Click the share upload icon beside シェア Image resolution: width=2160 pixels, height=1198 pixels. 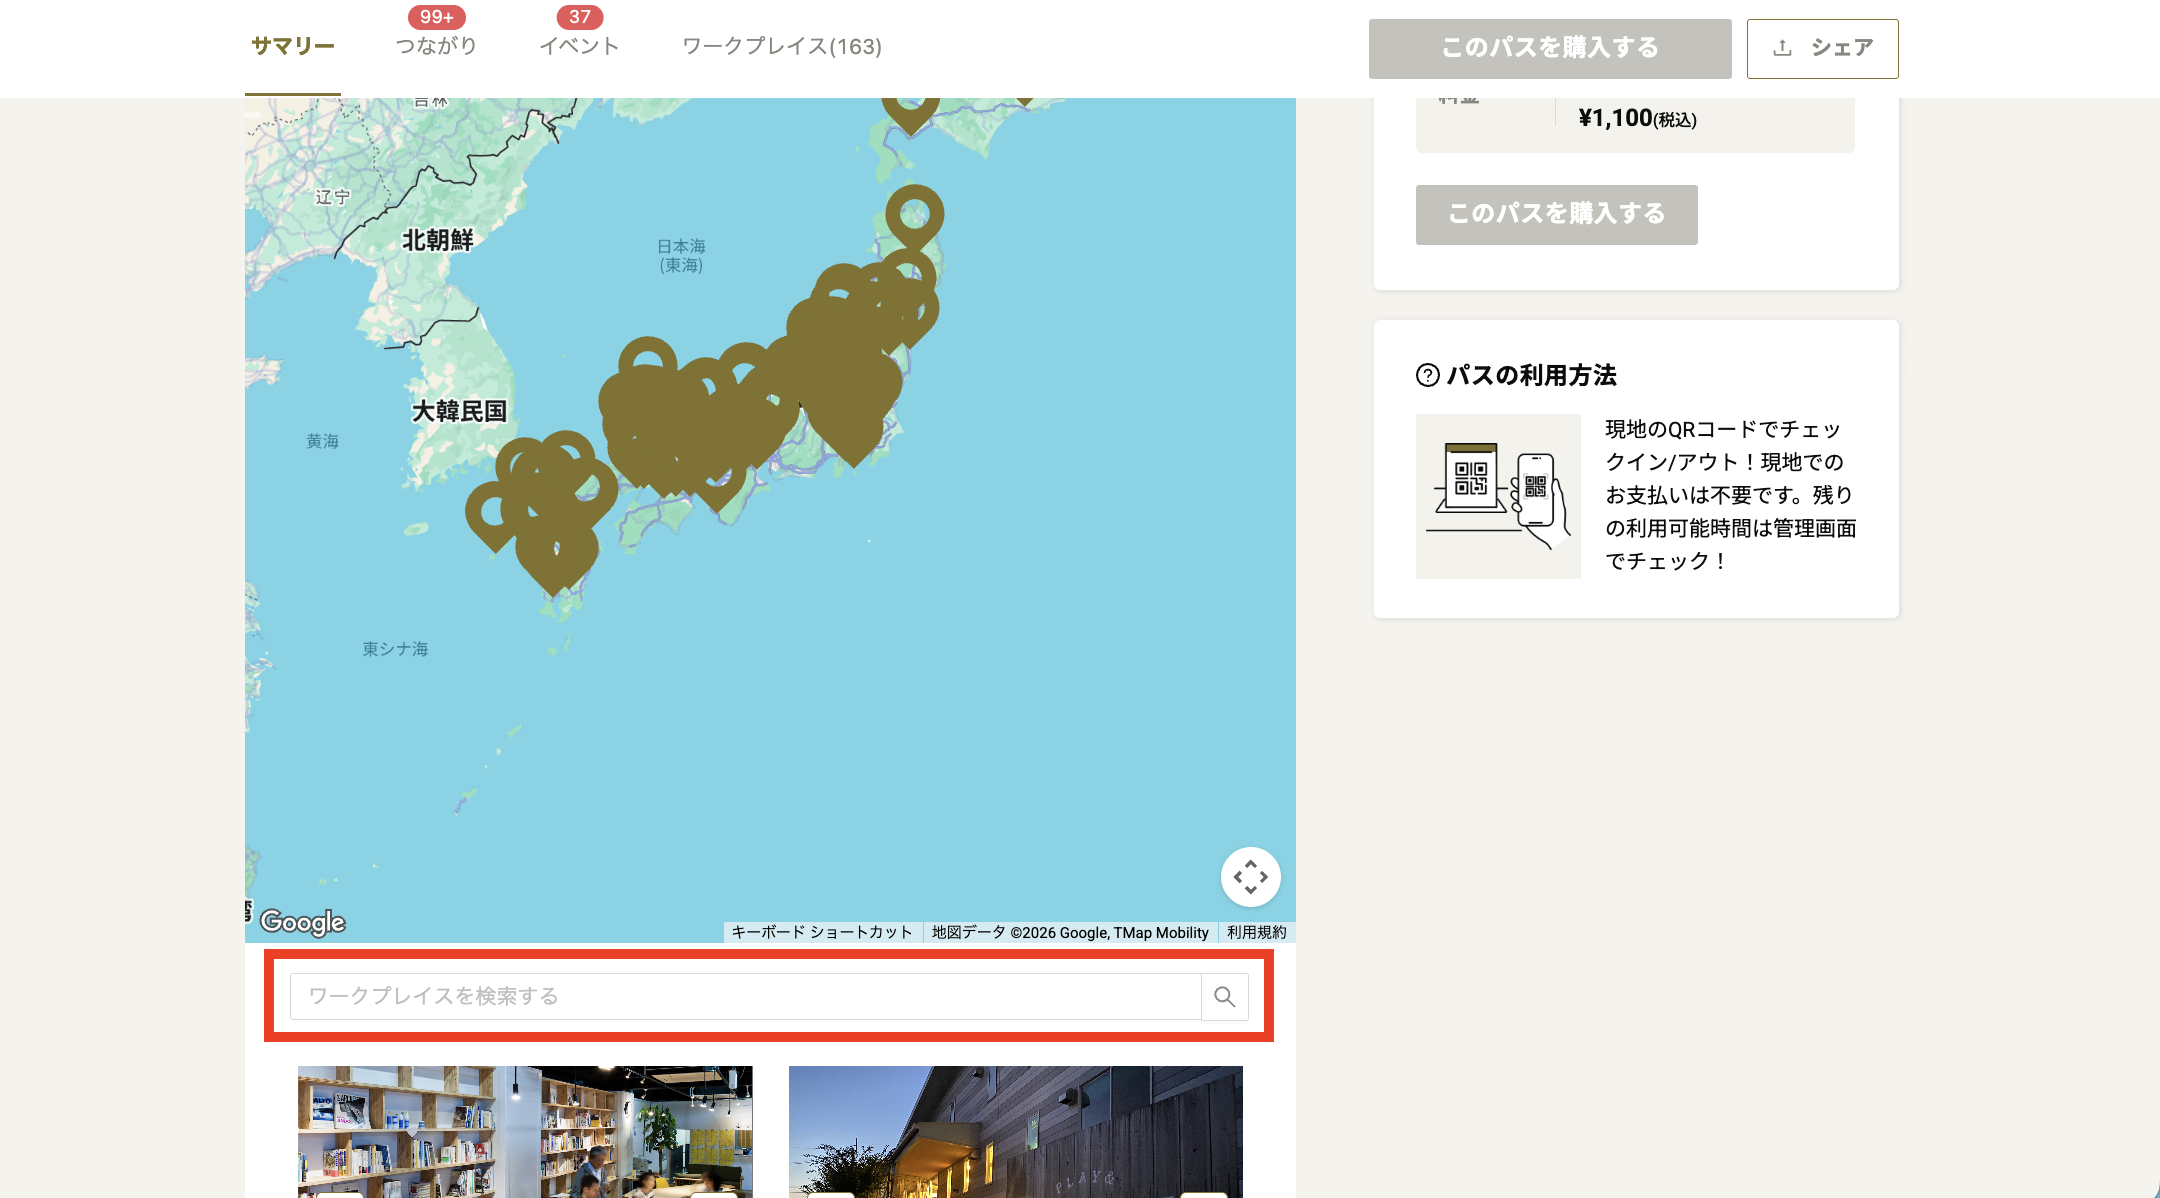(1784, 46)
